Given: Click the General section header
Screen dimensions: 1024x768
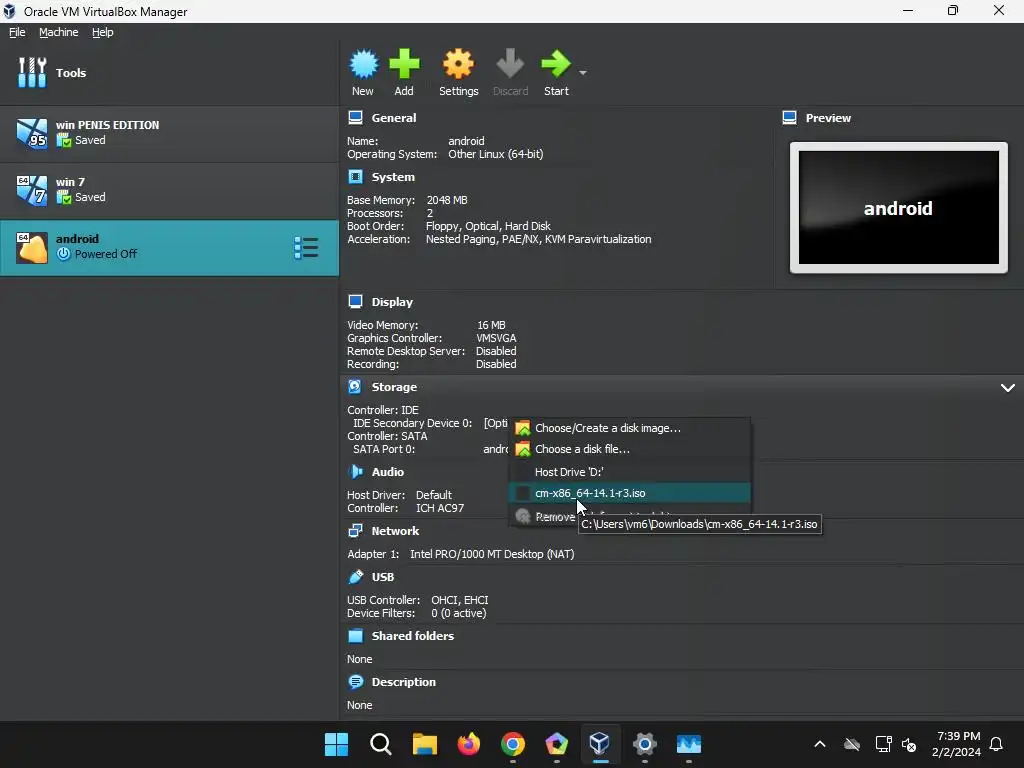Looking at the screenshot, I should 393,118.
